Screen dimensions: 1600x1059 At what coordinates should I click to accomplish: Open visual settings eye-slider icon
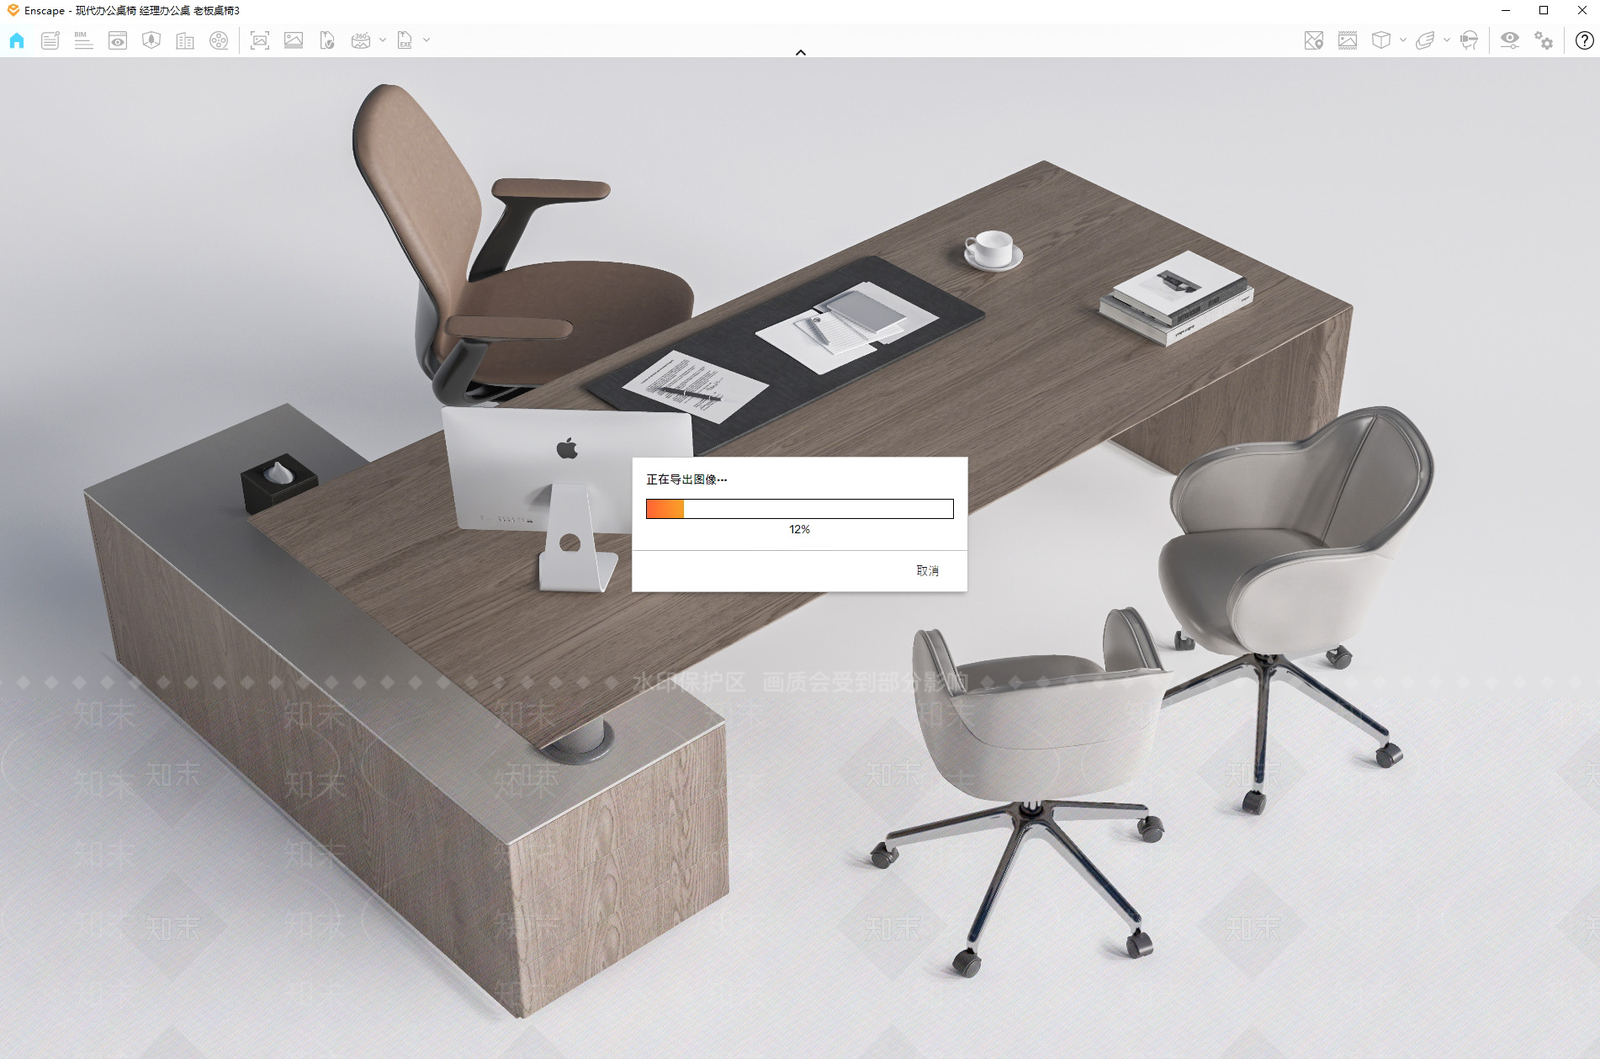1510,40
